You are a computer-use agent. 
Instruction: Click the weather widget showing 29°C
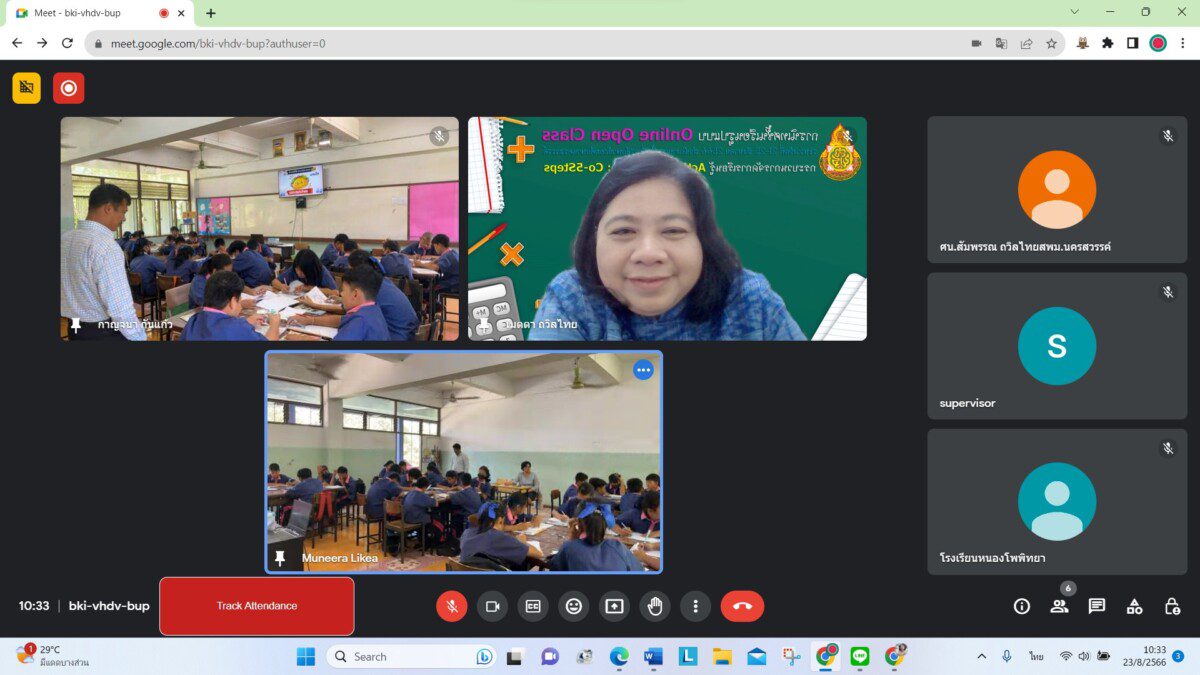(x=52, y=656)
